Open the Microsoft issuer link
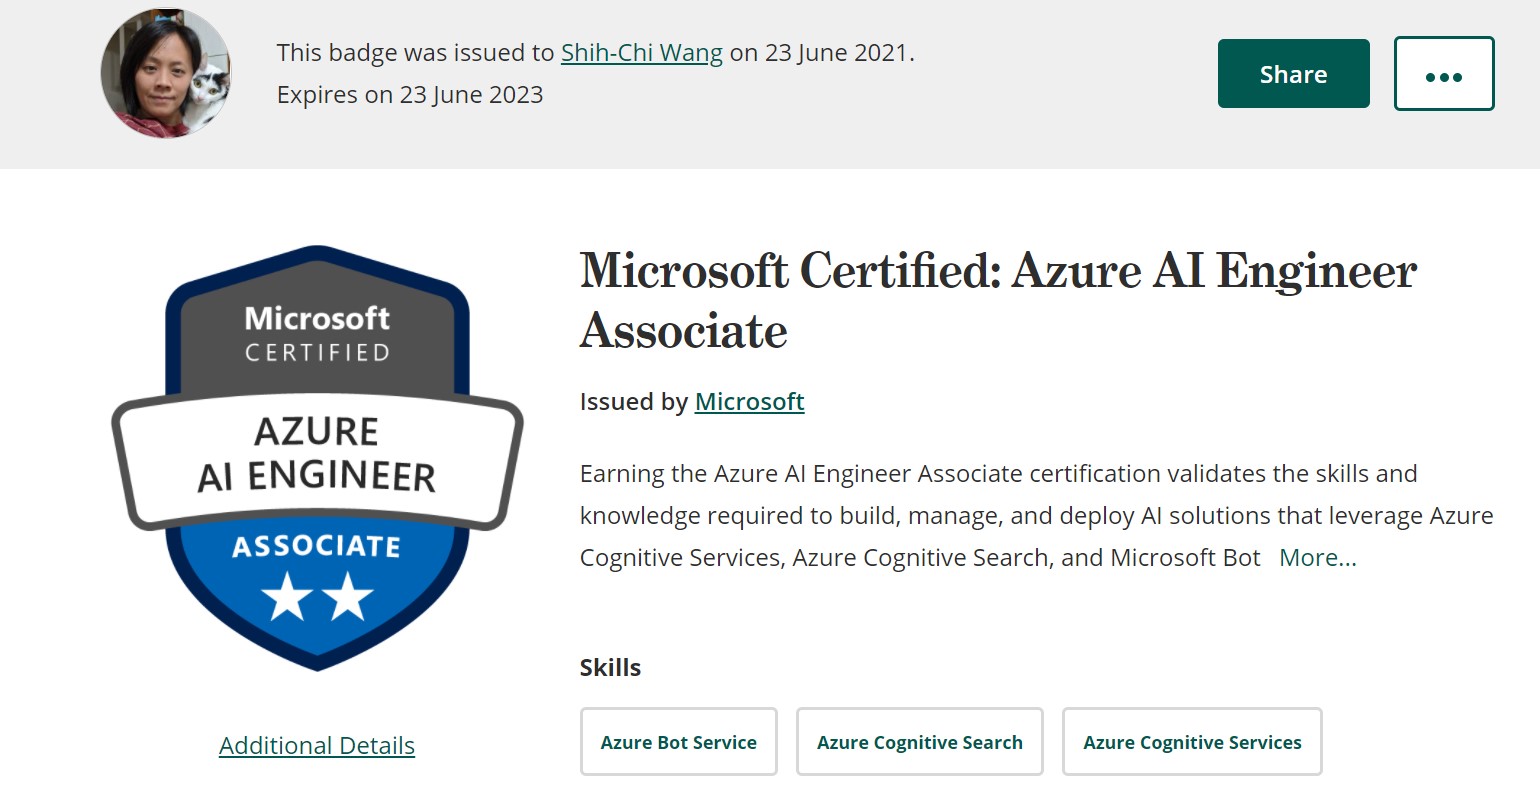 click(x=749, y=401)
